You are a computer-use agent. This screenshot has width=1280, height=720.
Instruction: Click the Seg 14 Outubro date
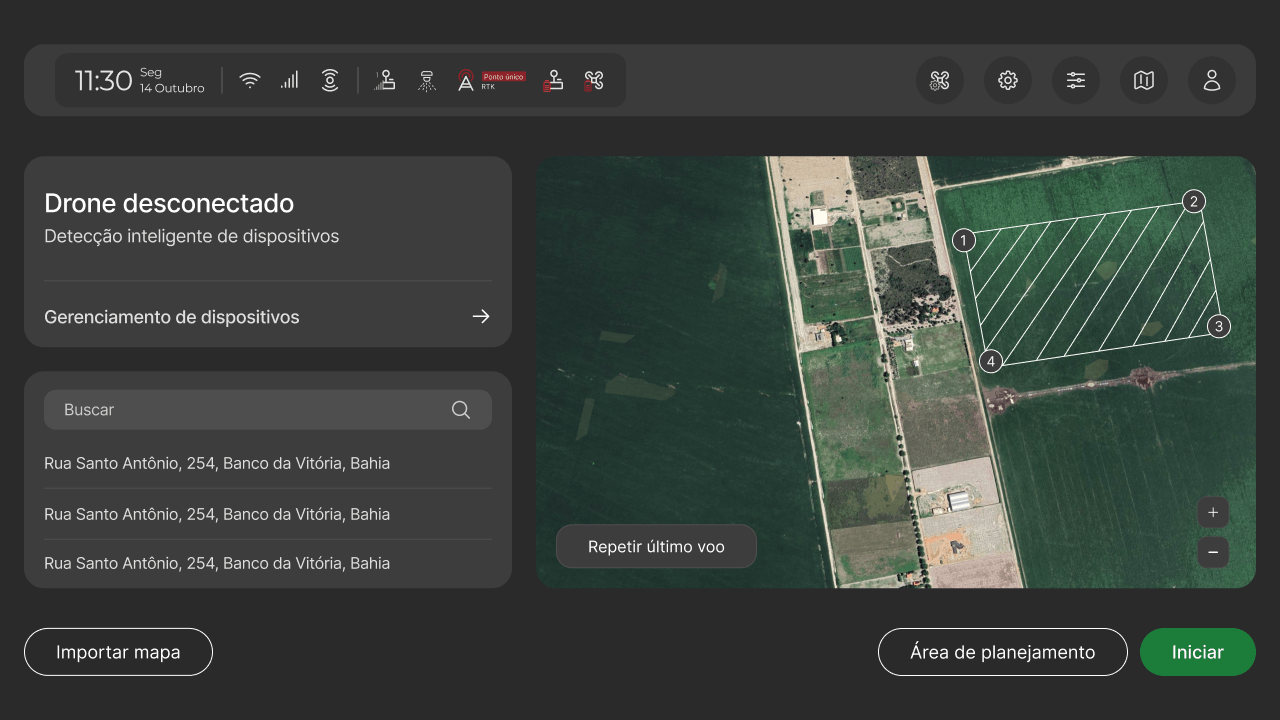click(172, 80)
